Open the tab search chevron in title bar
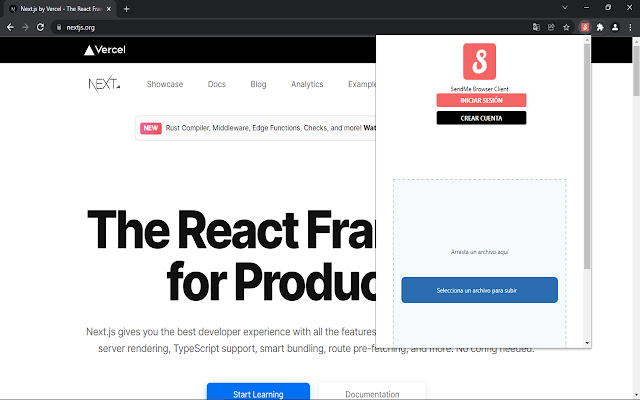 [565, 7]
